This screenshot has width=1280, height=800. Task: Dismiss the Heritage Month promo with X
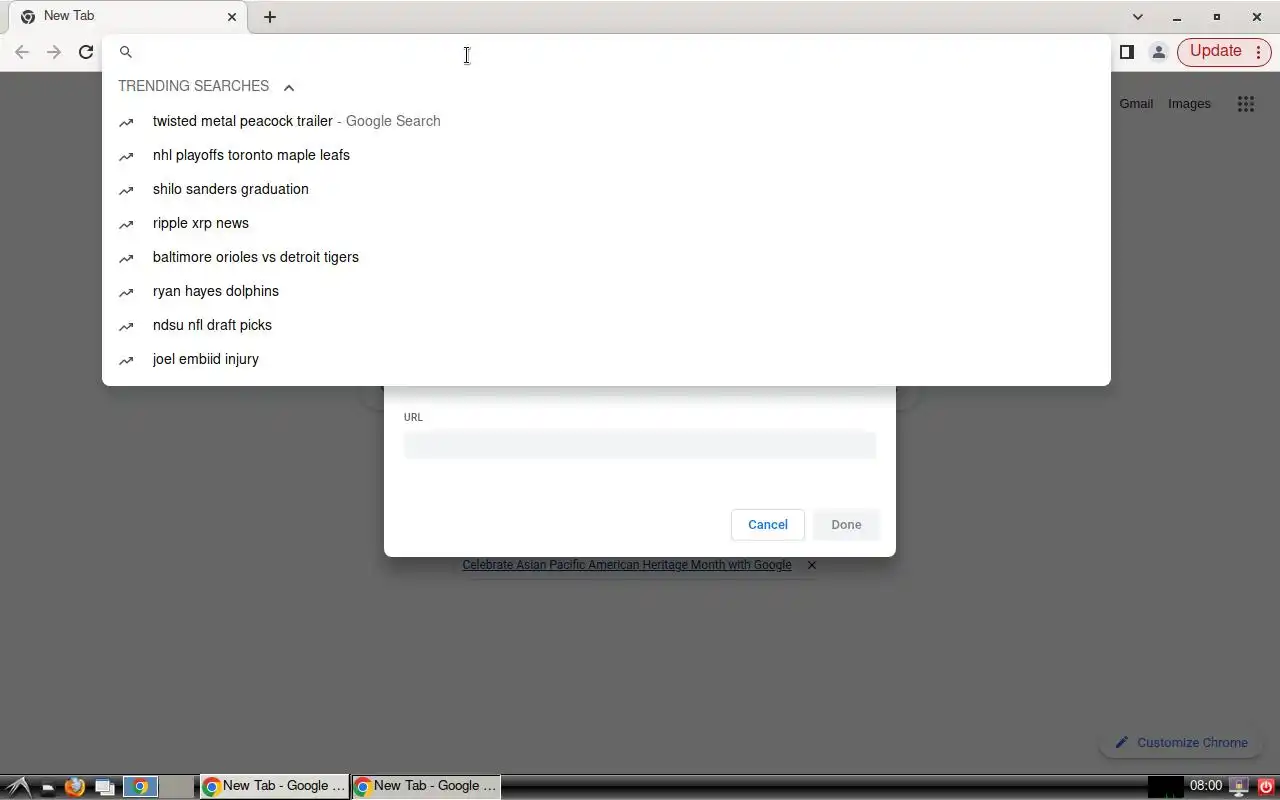812,565
